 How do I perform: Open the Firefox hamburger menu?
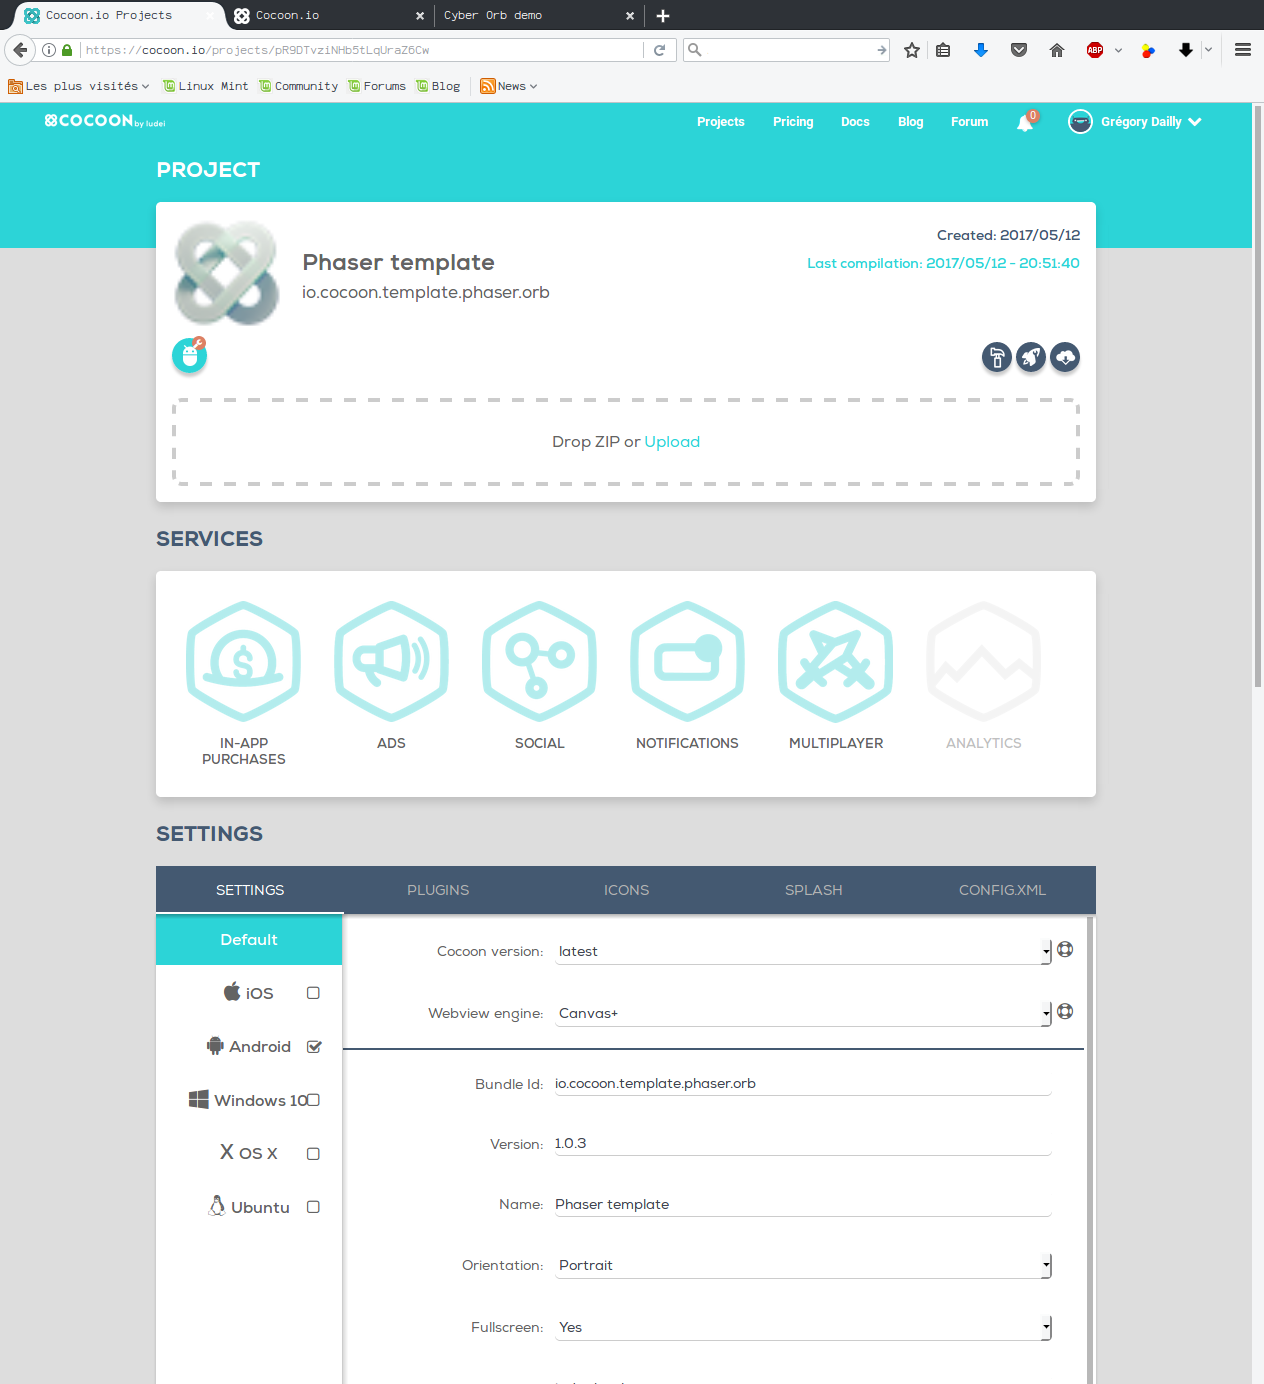coord(1243,50)
